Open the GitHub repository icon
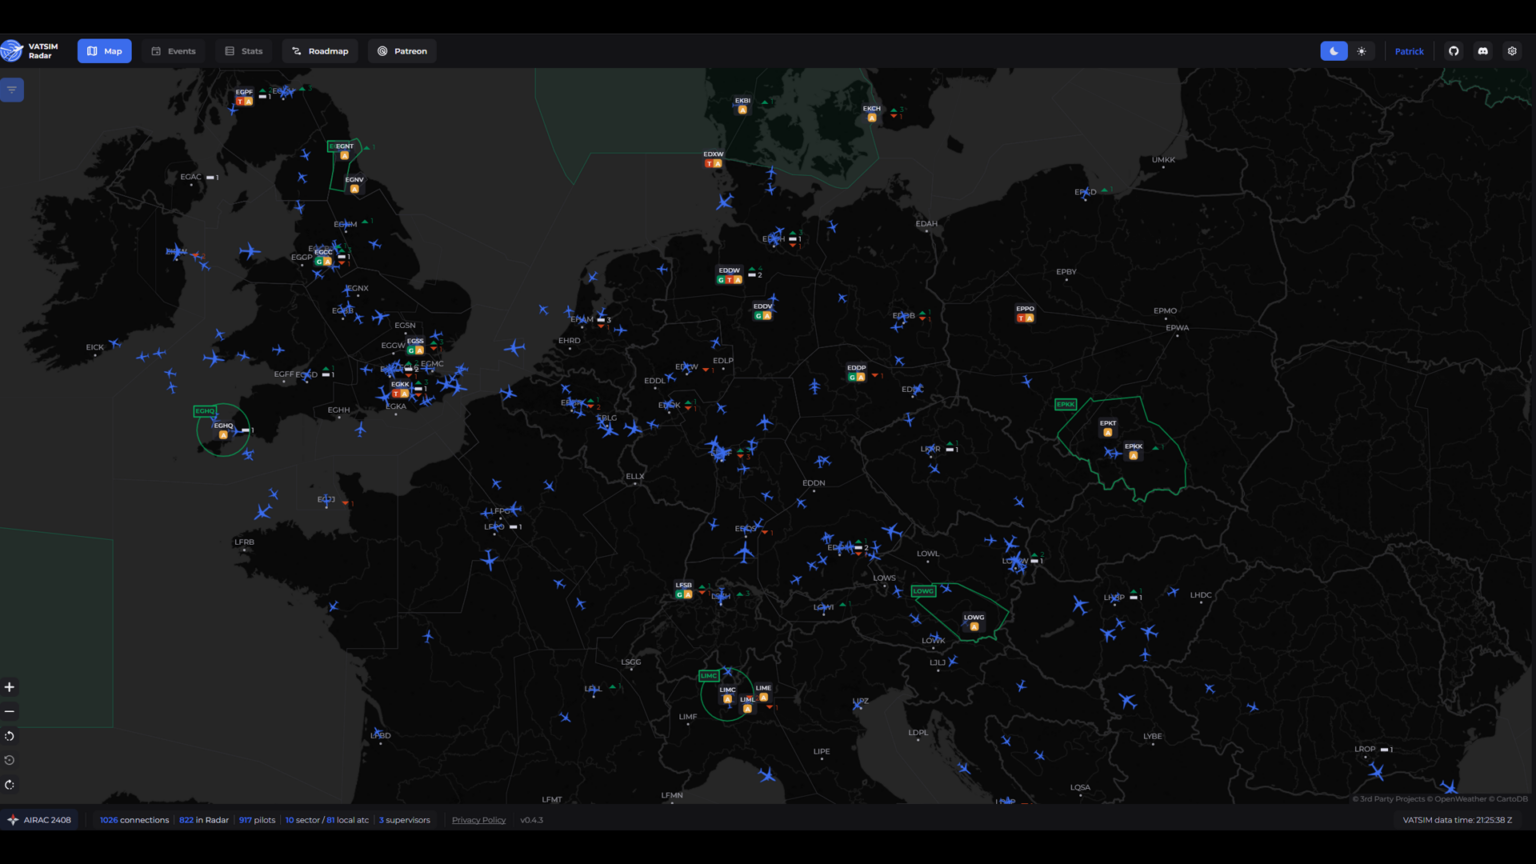The width and height of the screenshot is (1536, 864). coord(1455,50)
